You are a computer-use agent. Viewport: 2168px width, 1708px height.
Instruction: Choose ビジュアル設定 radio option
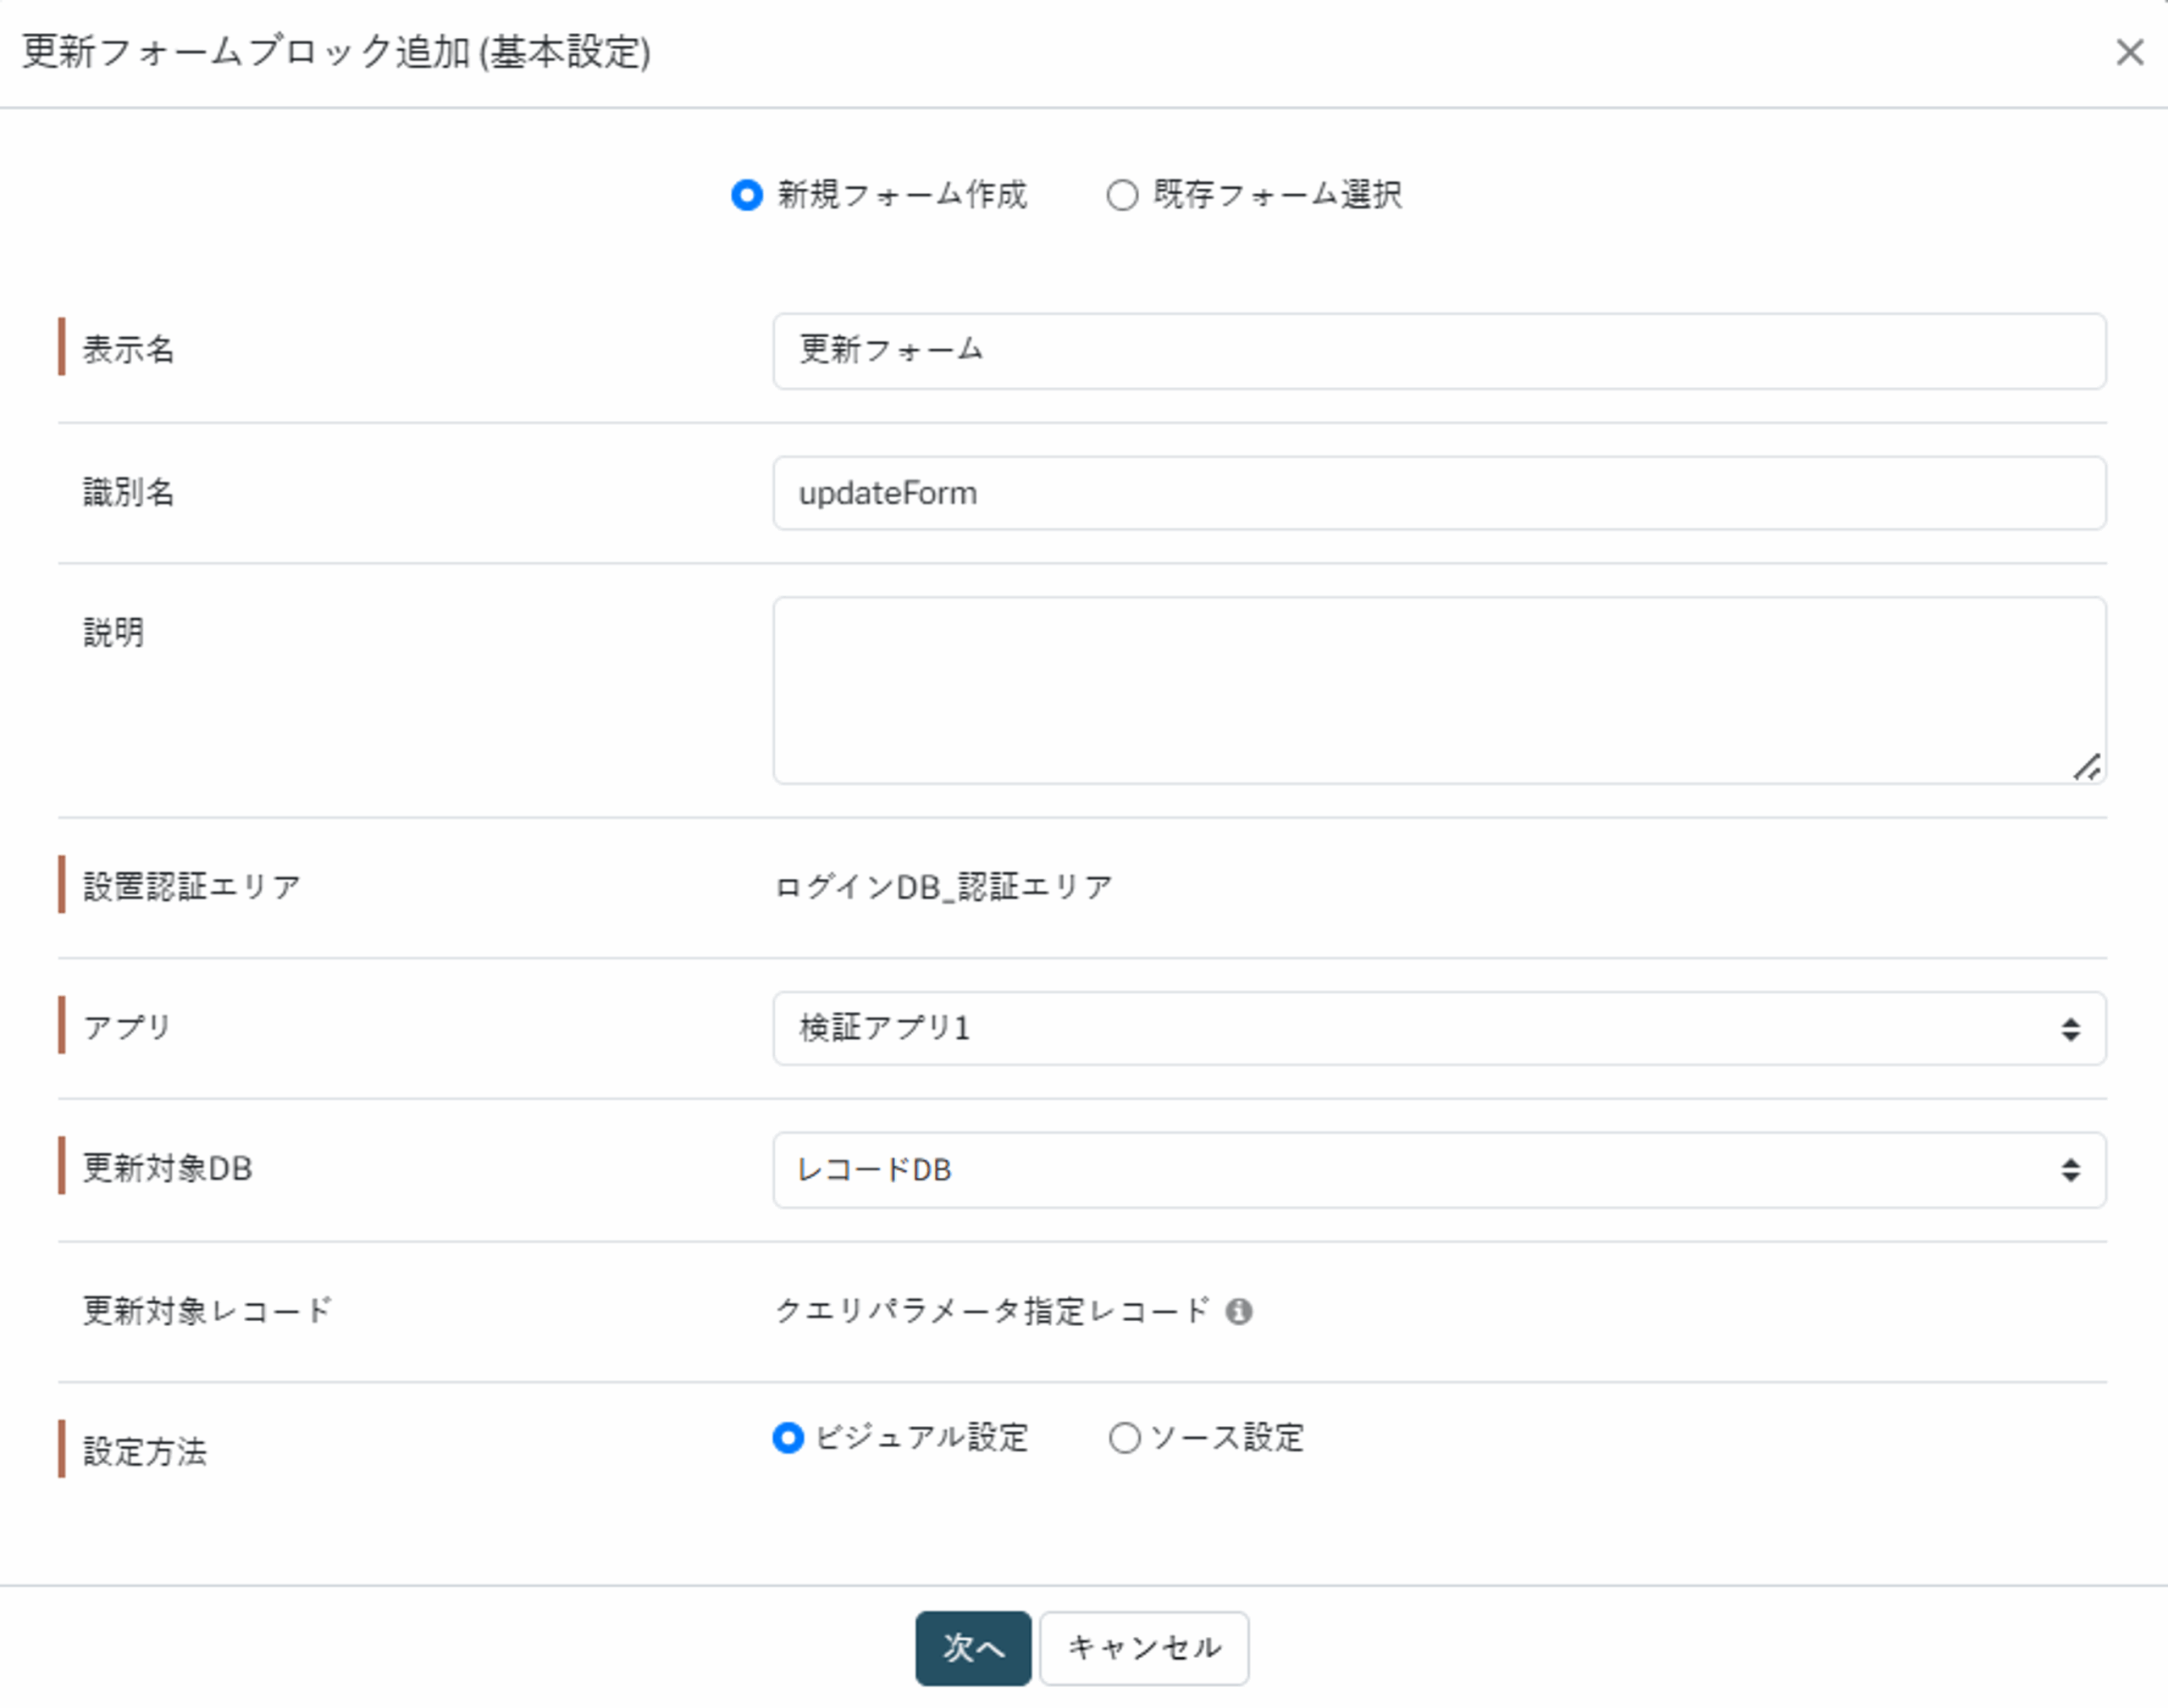pos(788,1438)
